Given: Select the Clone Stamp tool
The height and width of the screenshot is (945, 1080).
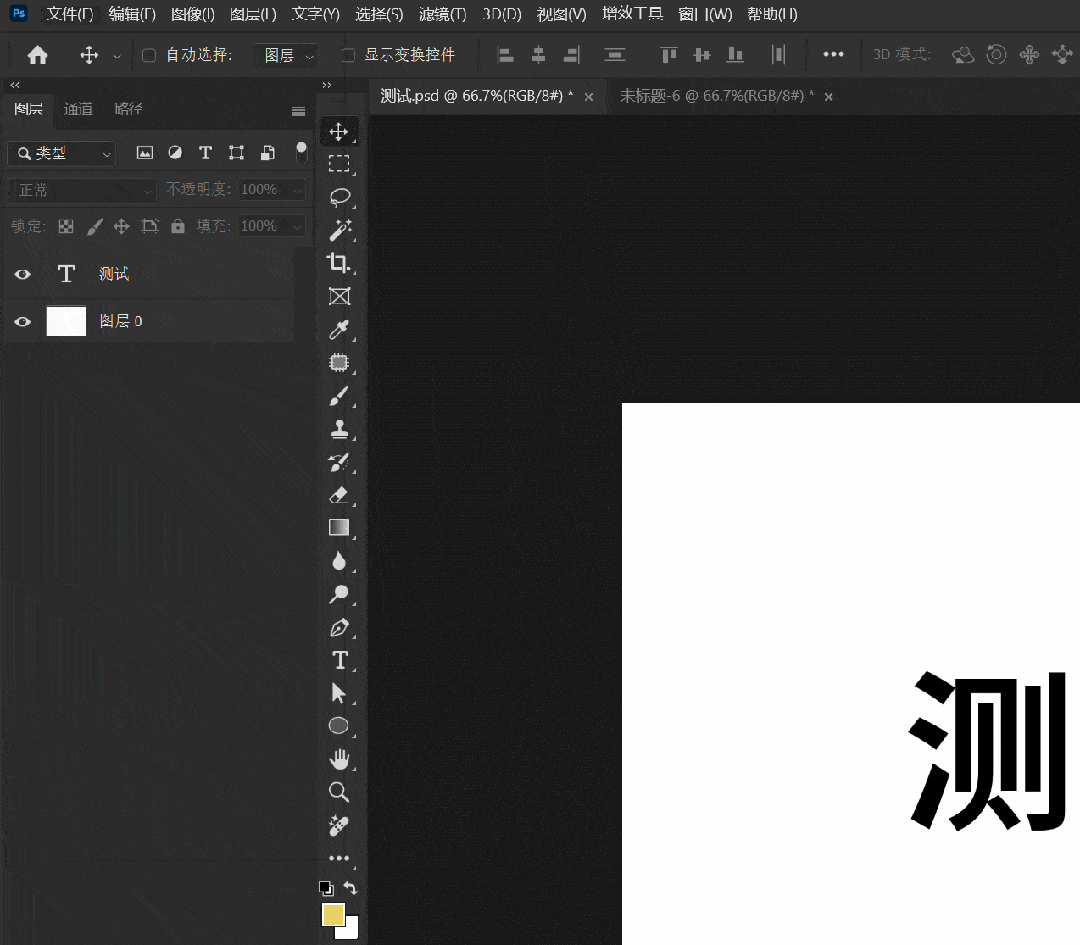Looking at the screenshot, I should (339, 429).
